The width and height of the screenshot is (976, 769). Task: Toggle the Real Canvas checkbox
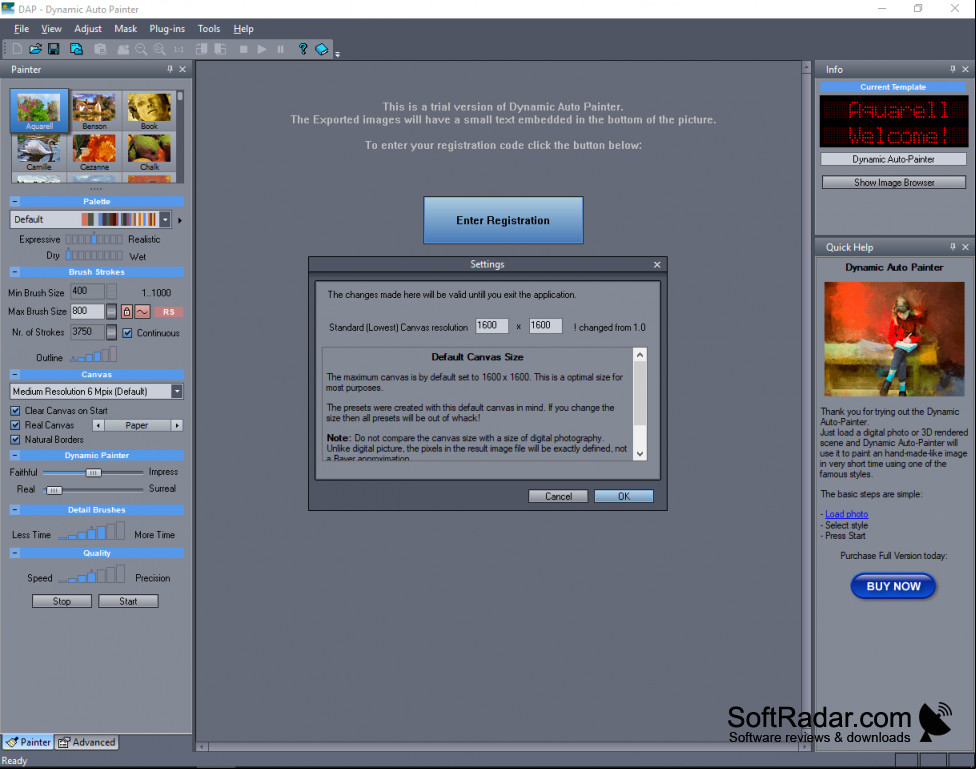point(16,425)
